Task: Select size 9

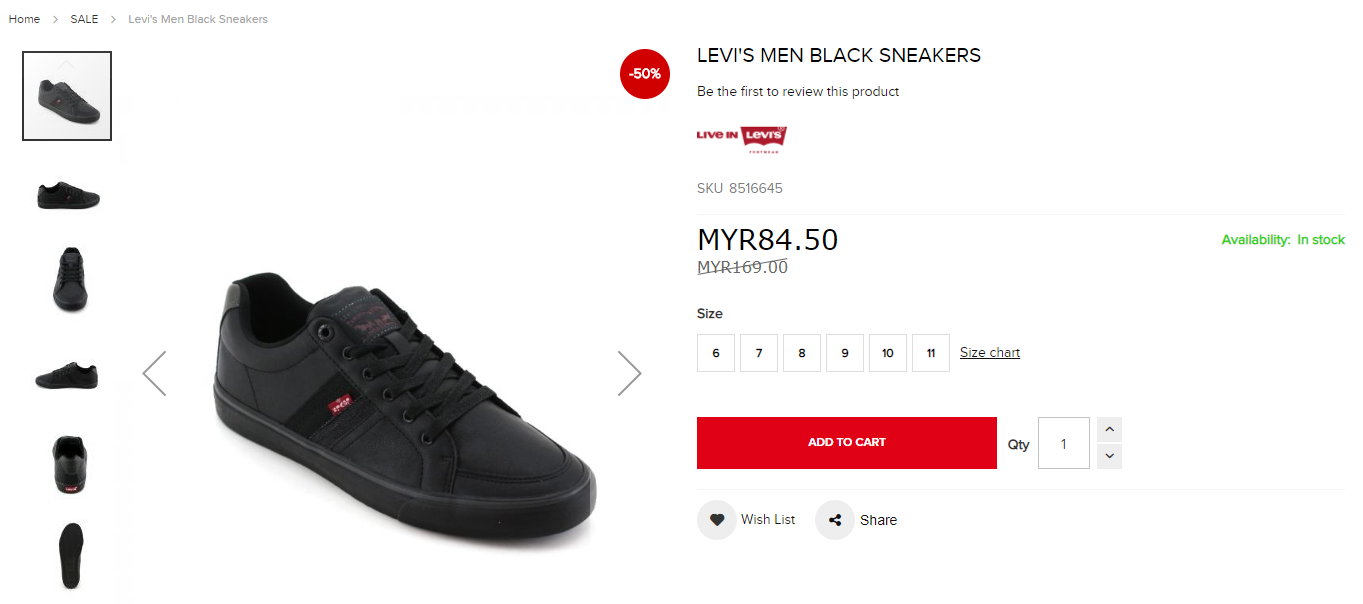Action: (845, 353)
